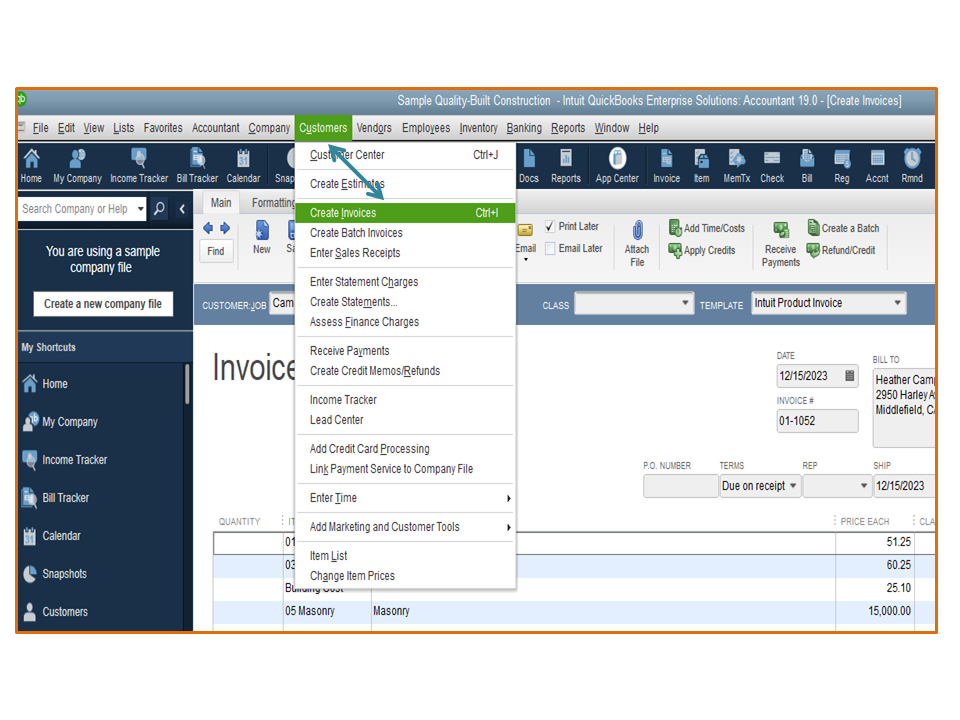Click the Bill toolbar icon
960x720 pixels.
(x=807, y=166)
